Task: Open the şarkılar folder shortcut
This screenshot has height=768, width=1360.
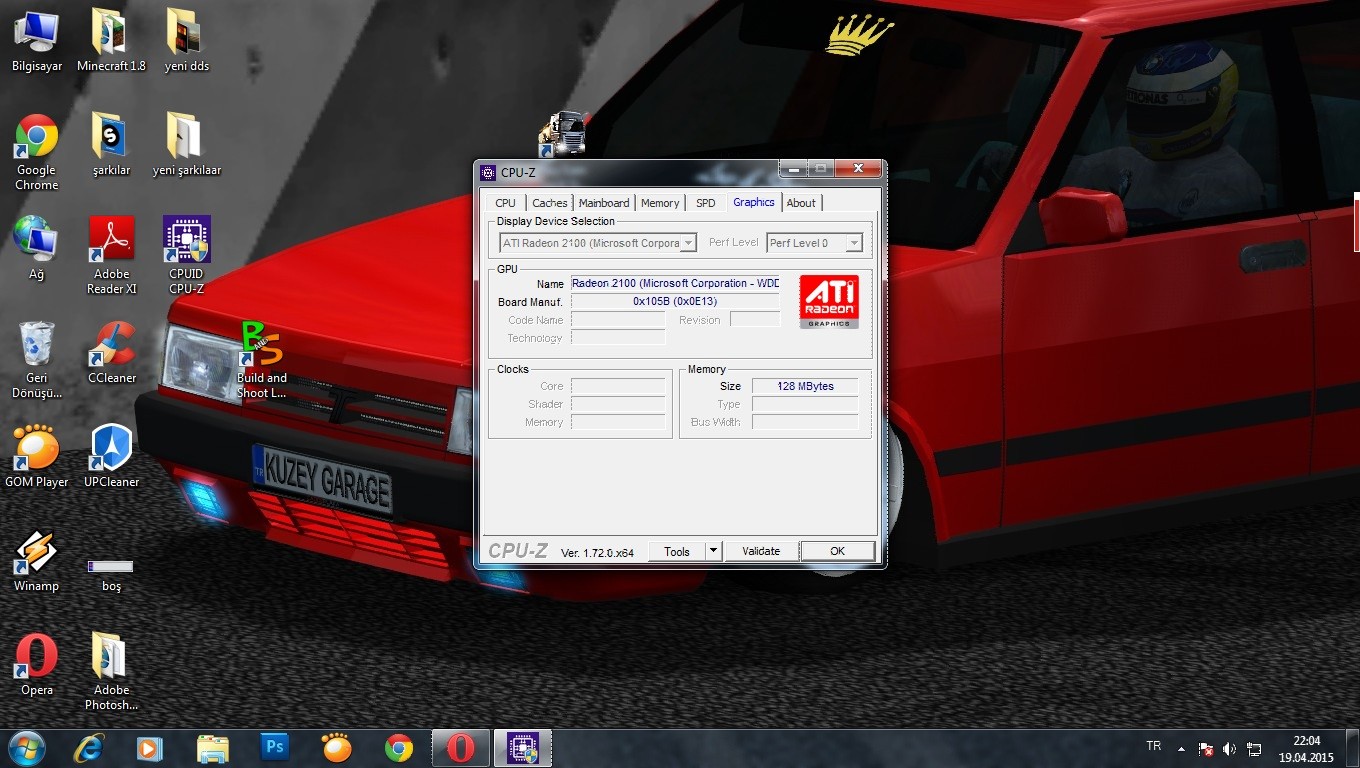Action: point(111,144)
